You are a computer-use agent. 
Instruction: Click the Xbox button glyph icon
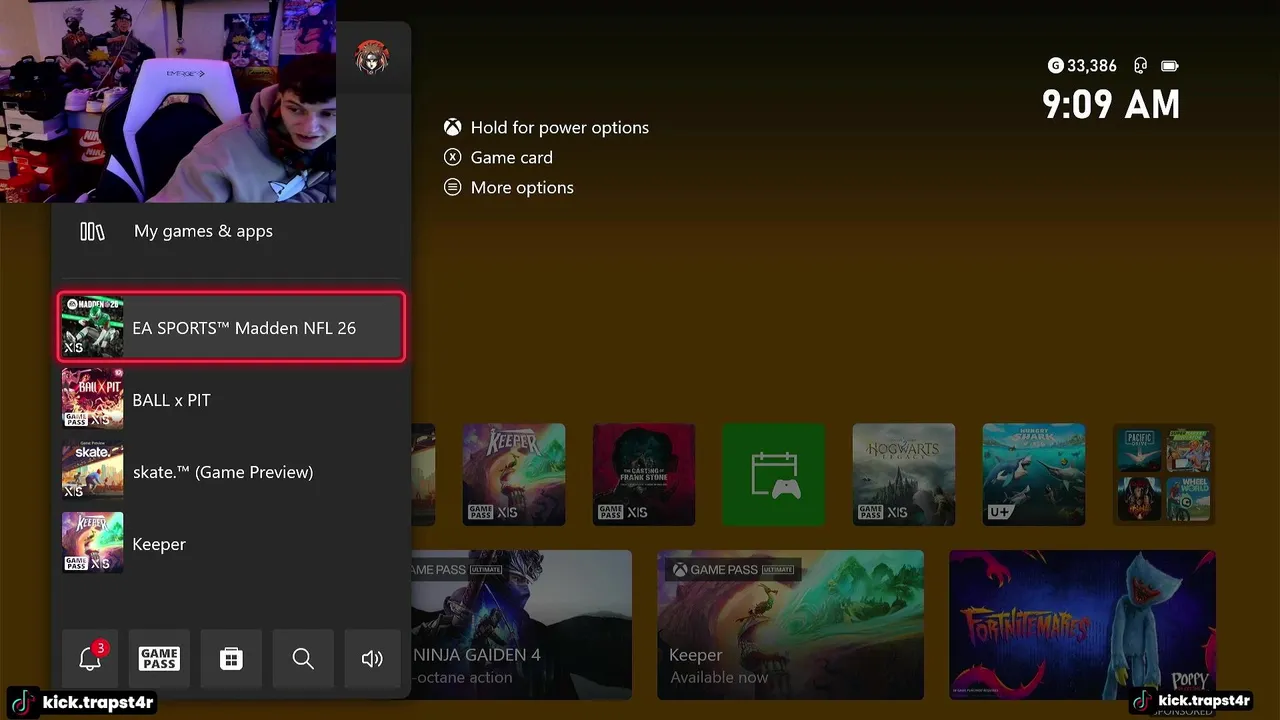coord(453,128)
